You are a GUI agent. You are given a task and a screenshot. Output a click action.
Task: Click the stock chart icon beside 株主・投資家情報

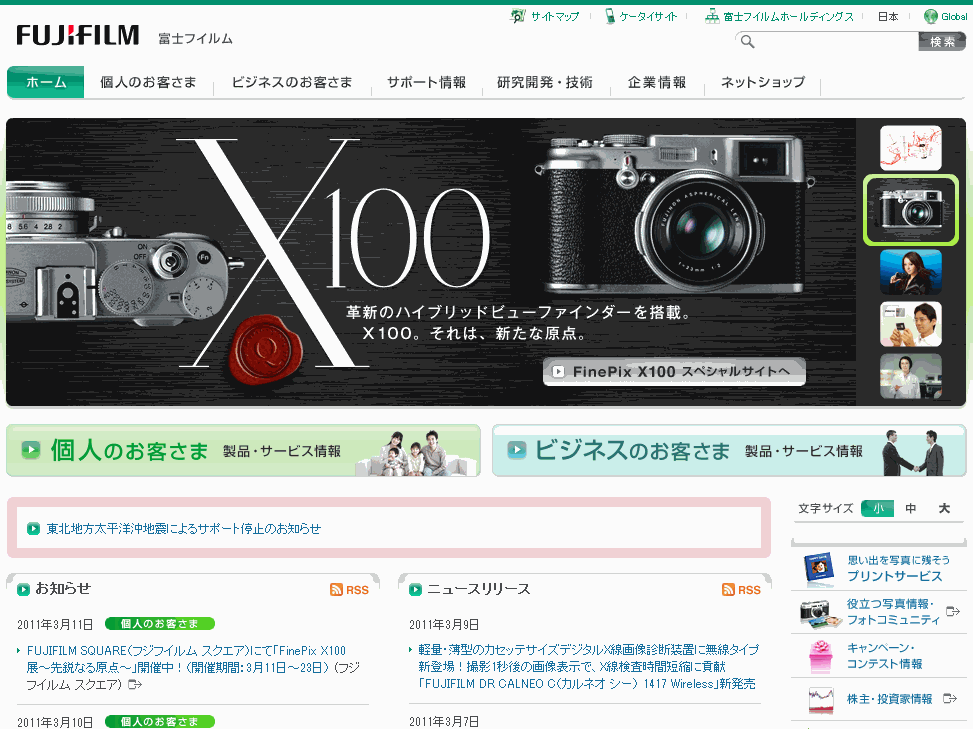[820, 700]
